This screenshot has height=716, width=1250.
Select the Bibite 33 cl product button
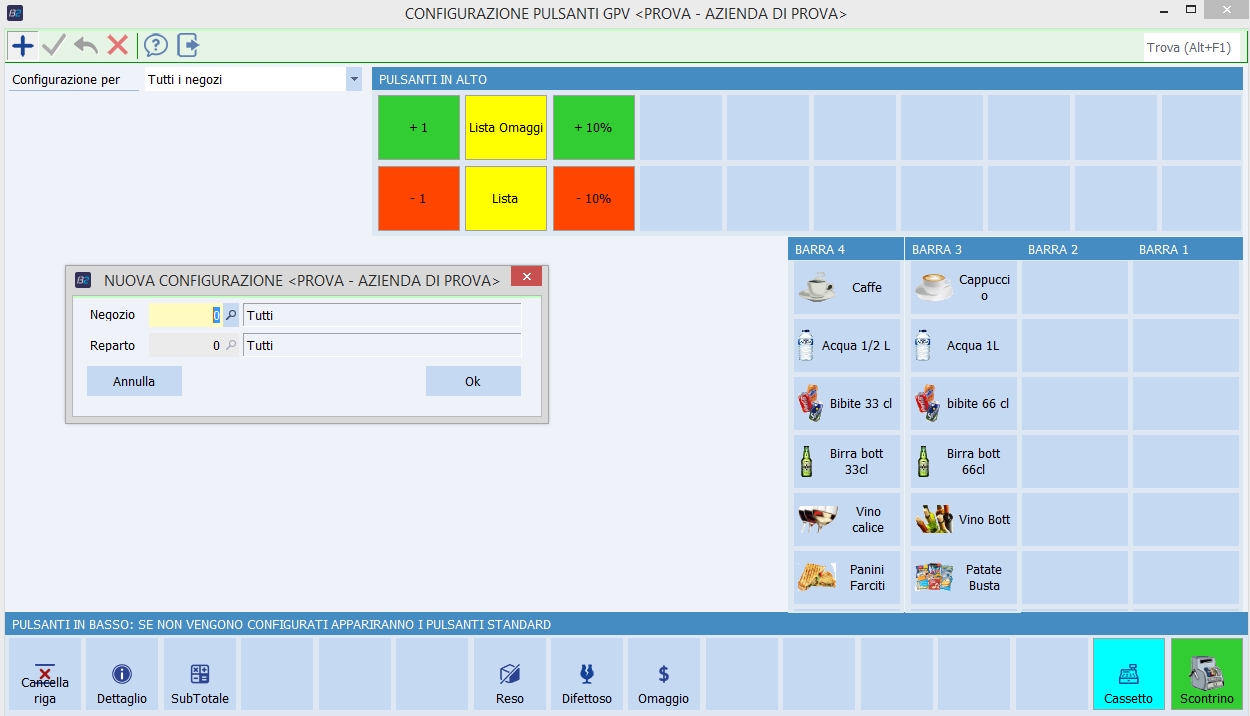847,404
